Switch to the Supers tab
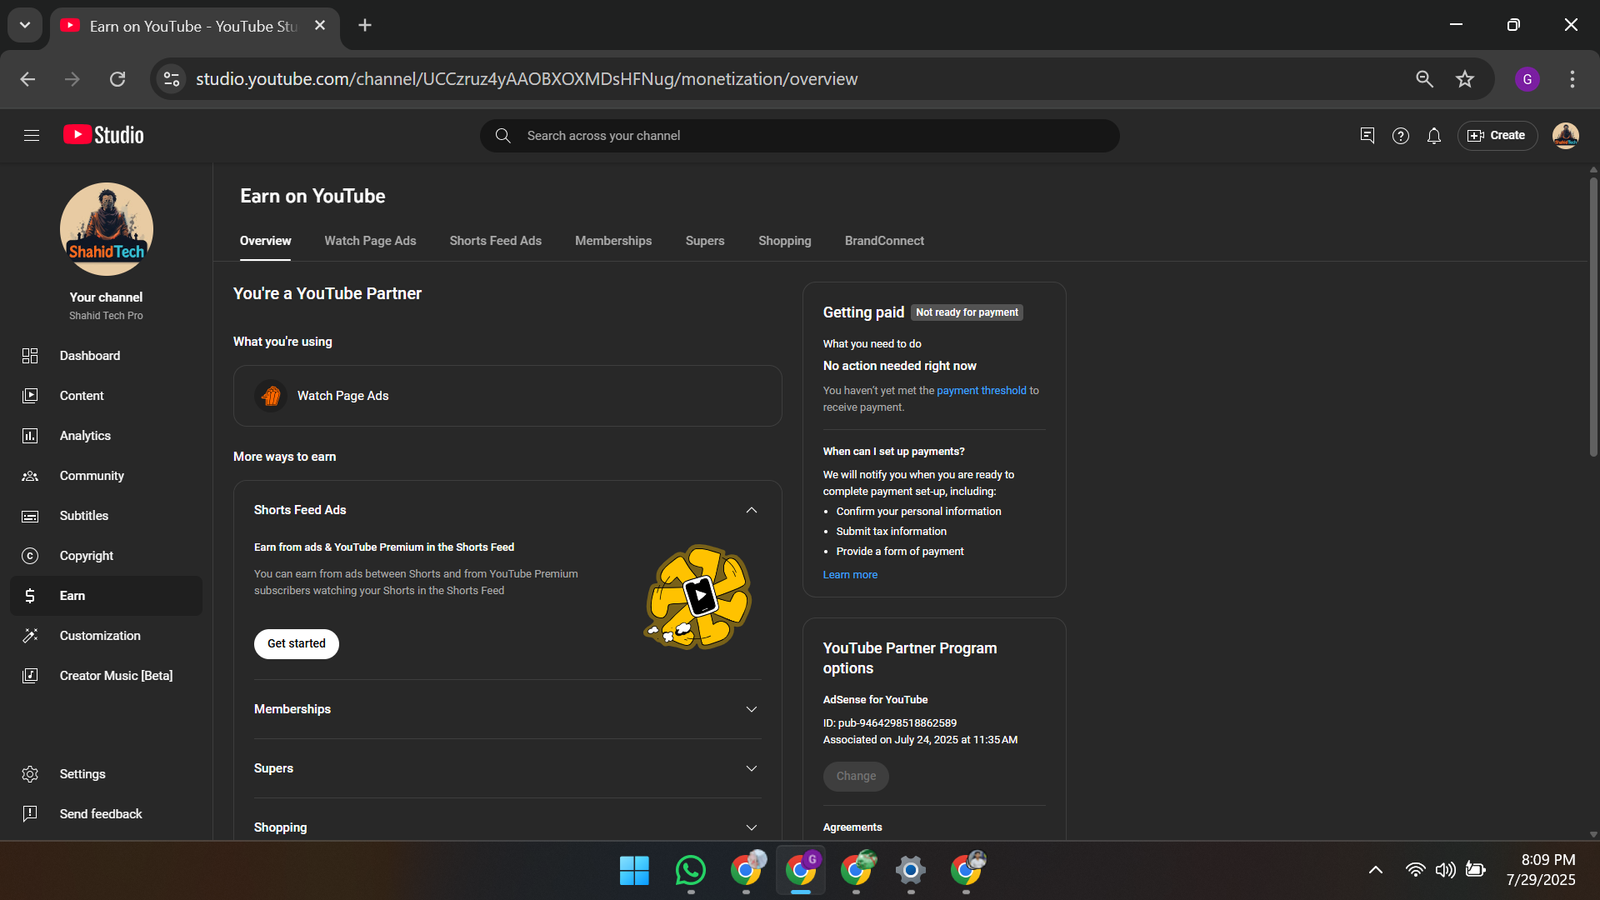This screenshot has width=1600, height=900. click(705, 241)
